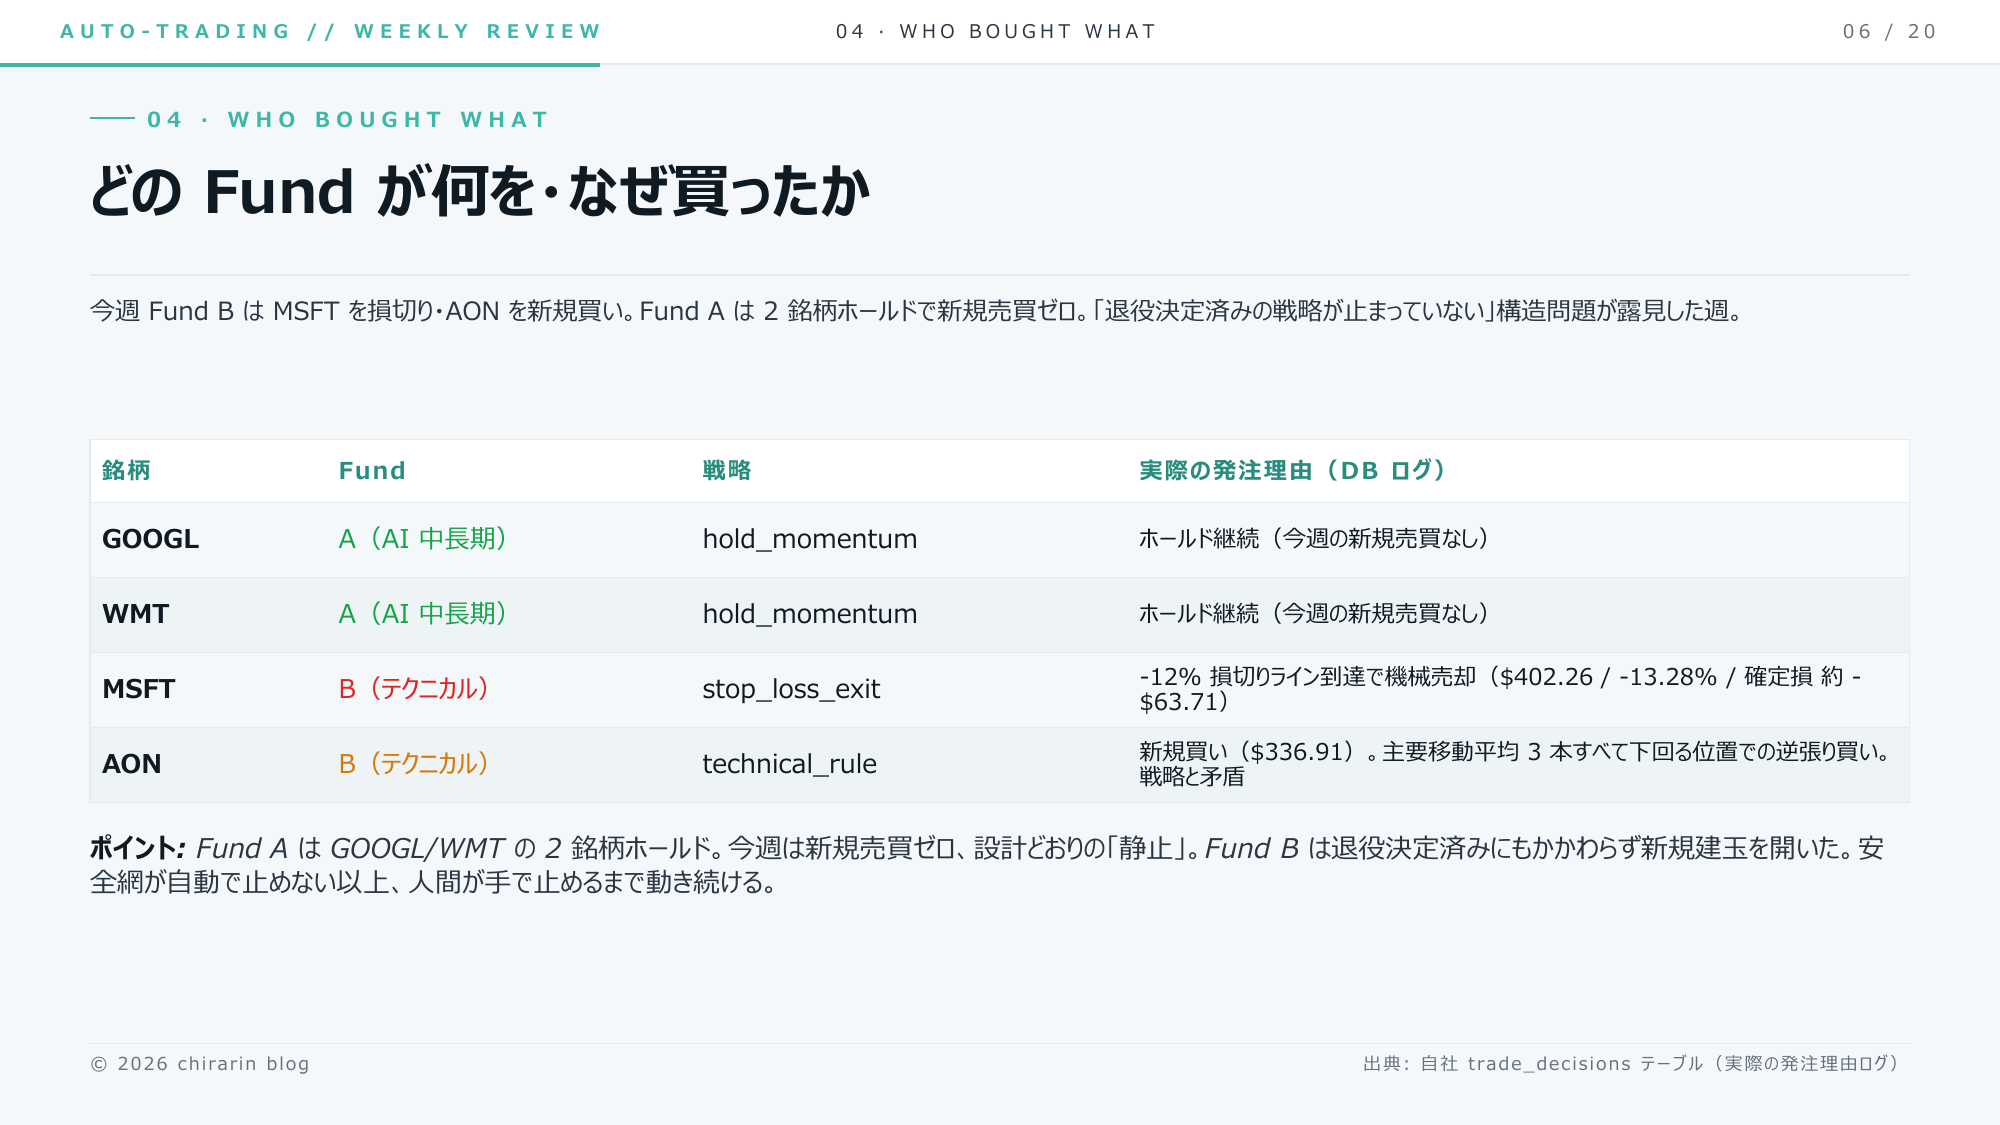2000x1125 pixels.
Task: Click 'B（テクニカル）' in the MSFT row
Action: (413, 689)
